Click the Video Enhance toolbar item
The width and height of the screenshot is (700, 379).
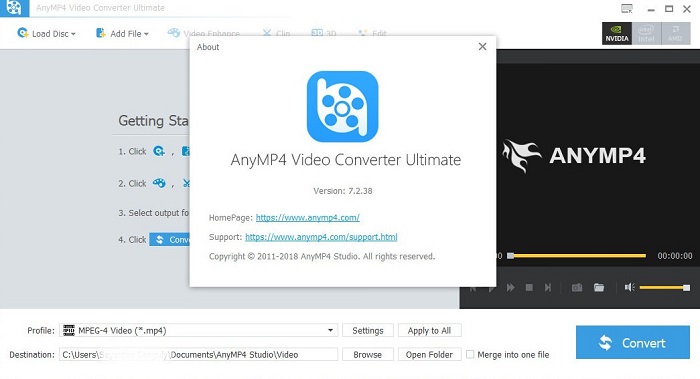tap(204, 33)
